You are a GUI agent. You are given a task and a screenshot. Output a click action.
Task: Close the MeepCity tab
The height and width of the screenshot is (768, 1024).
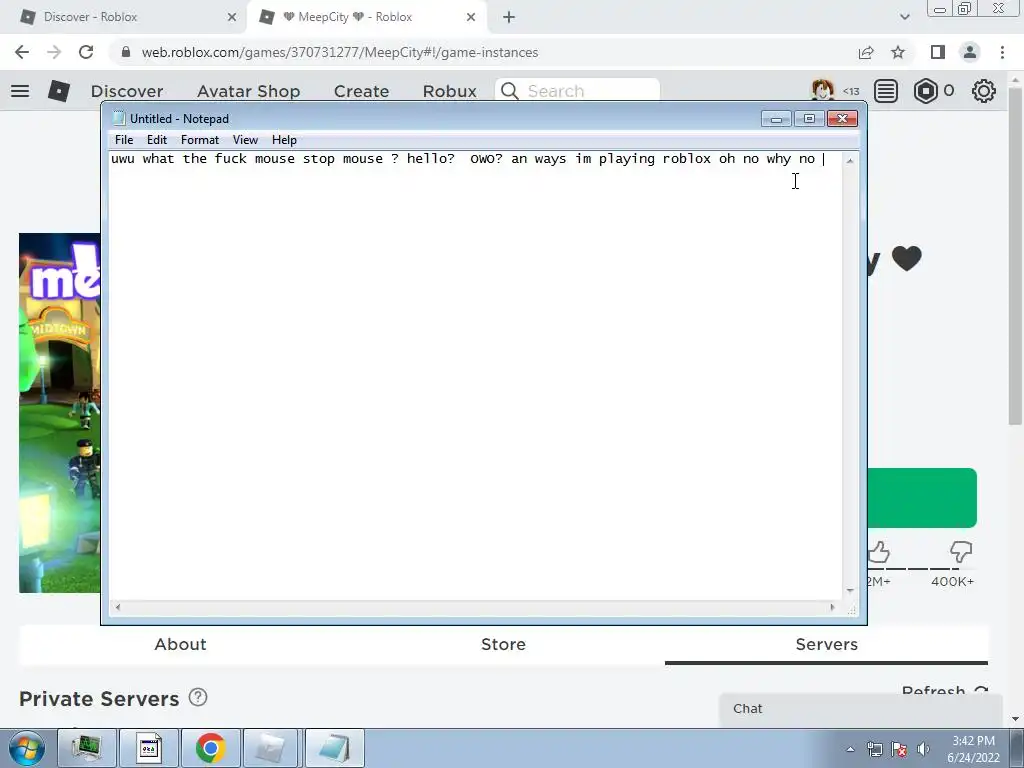(x=471, y=17)
